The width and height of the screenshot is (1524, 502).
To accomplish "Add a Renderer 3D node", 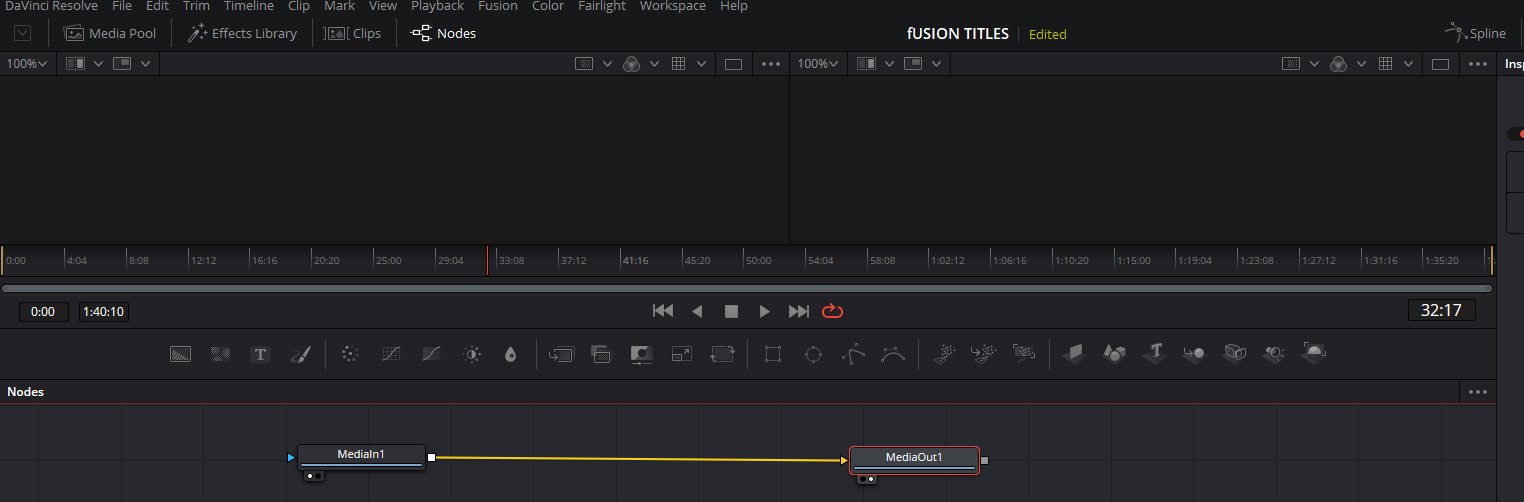I will [x=1314, y=352].
